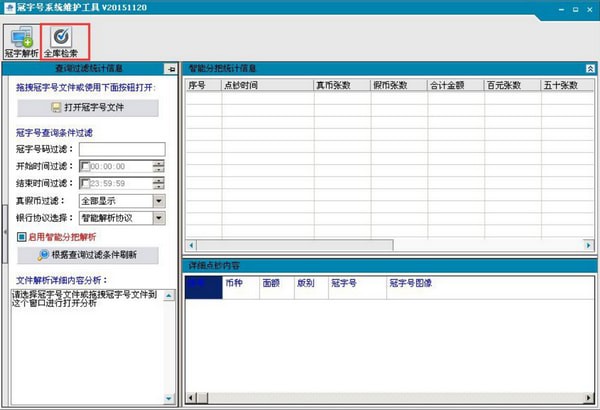The width and height of the screenshot is (600, 410).
Task: Click the pin icon on the left panel header
Action: click(170, 68)
